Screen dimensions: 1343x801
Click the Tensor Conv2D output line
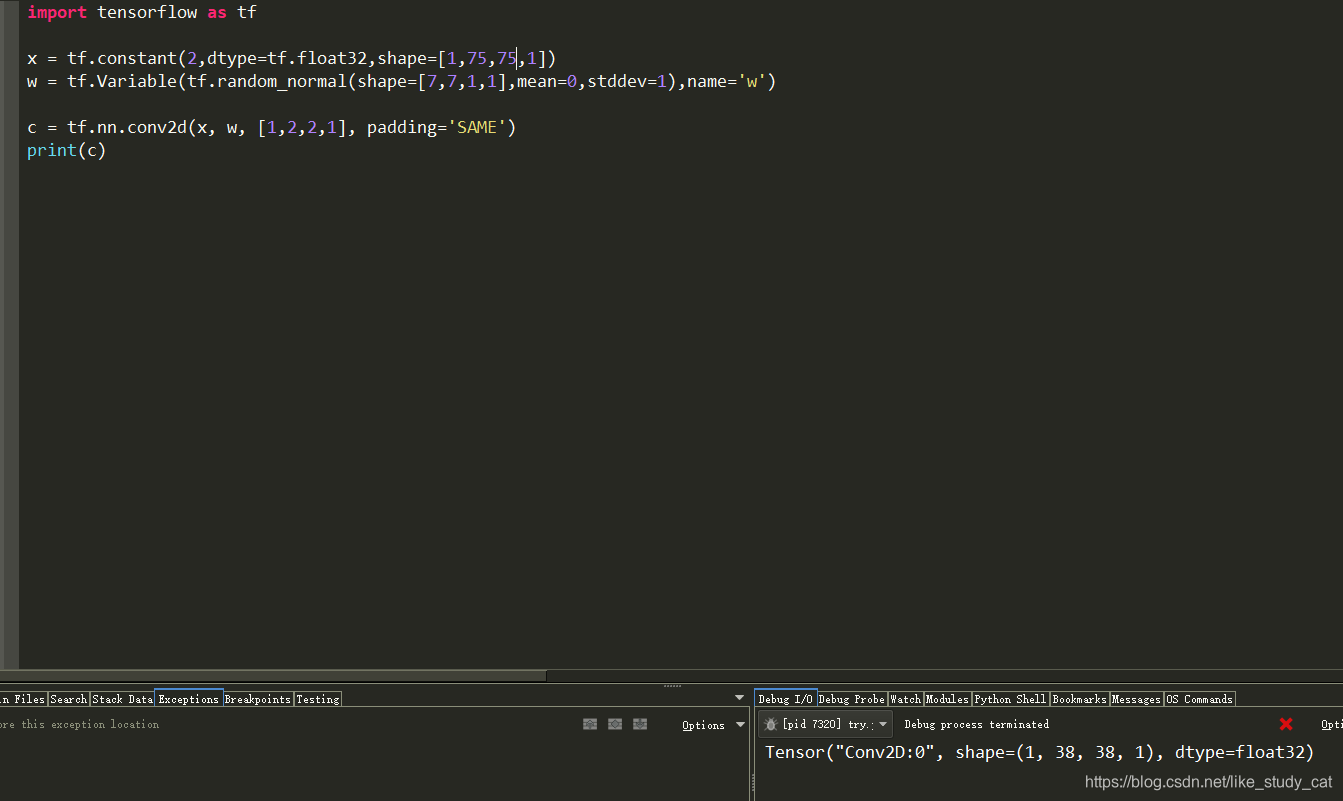[1039, 752]
